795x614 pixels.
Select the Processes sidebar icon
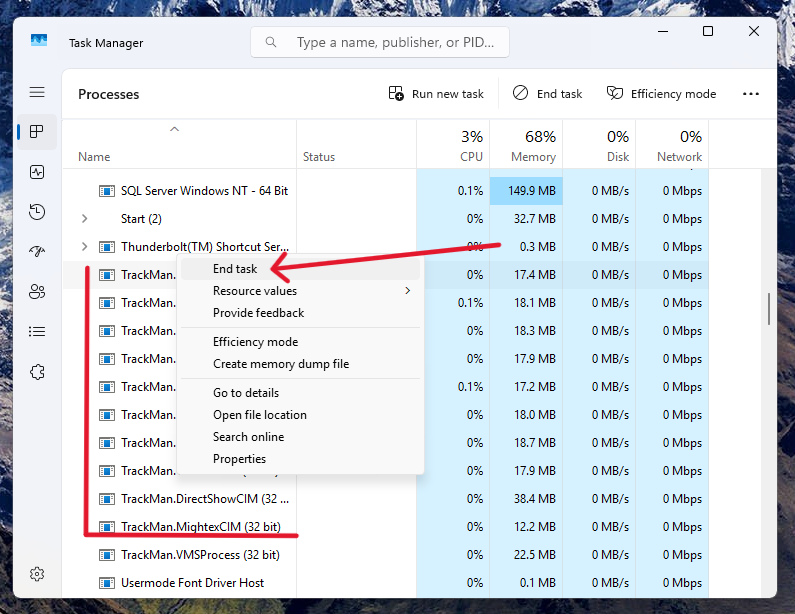coord(37,132)
